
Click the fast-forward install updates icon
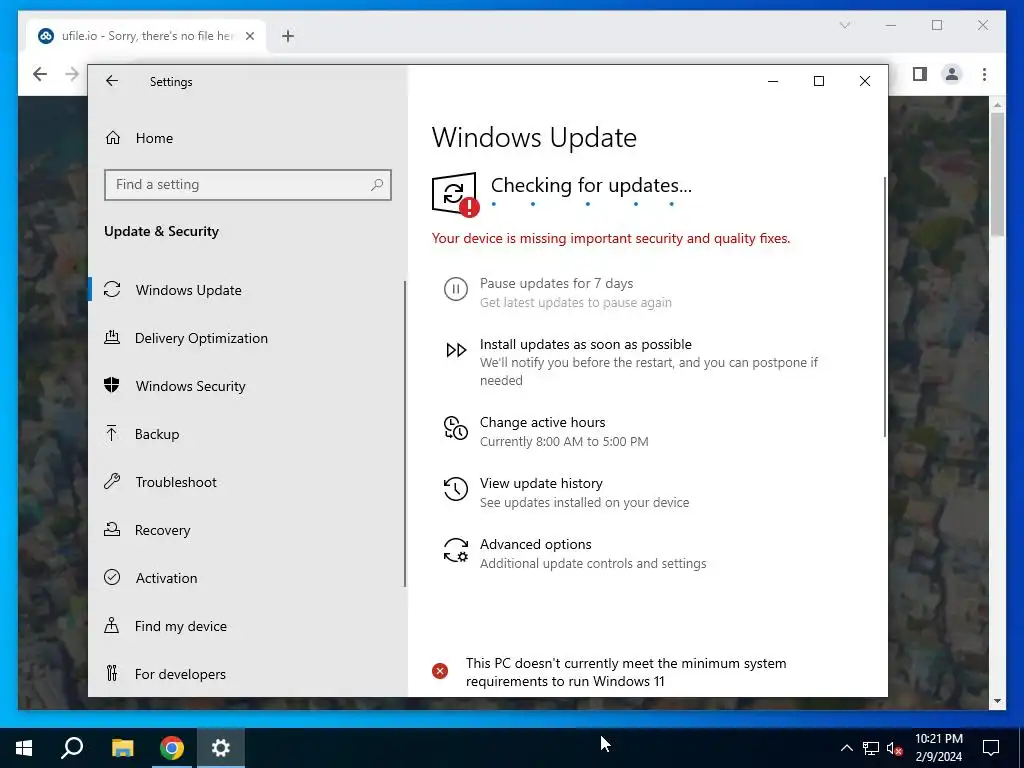click(x=456, y=350)
